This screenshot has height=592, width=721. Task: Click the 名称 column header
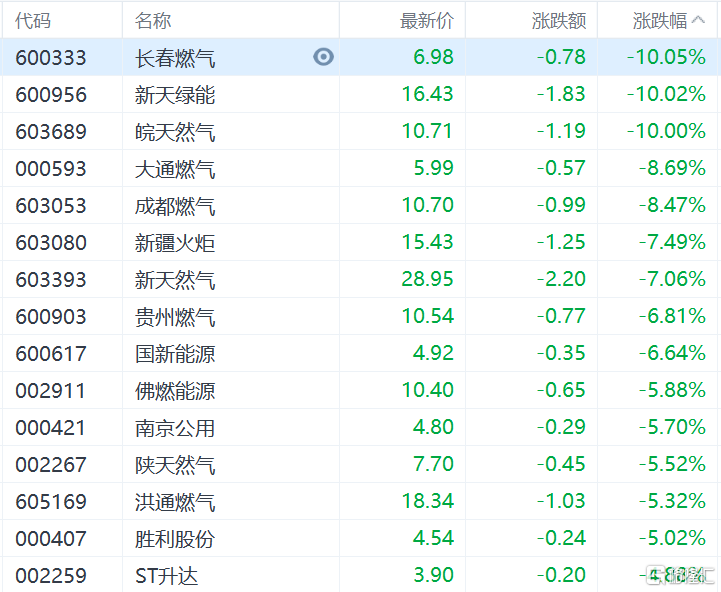[x=153, y=20]
